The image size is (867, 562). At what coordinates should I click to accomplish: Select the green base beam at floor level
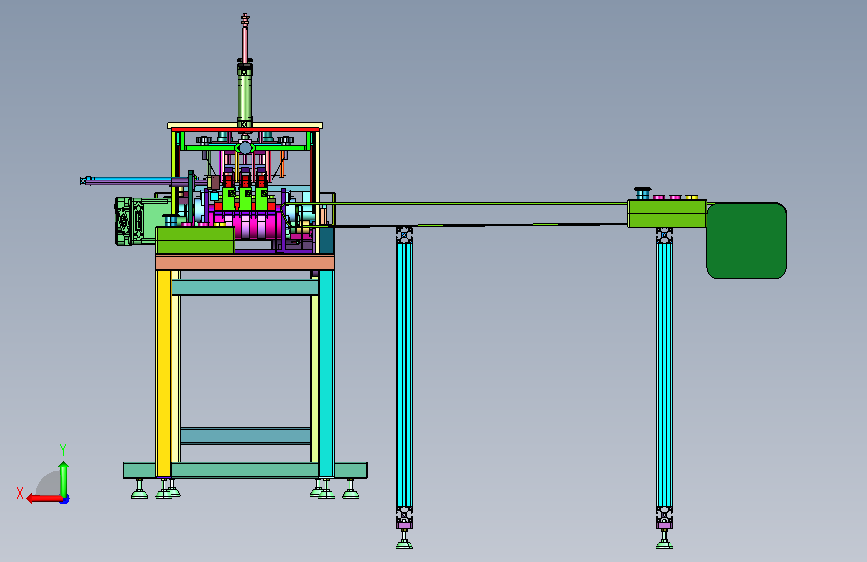(245, 471)
